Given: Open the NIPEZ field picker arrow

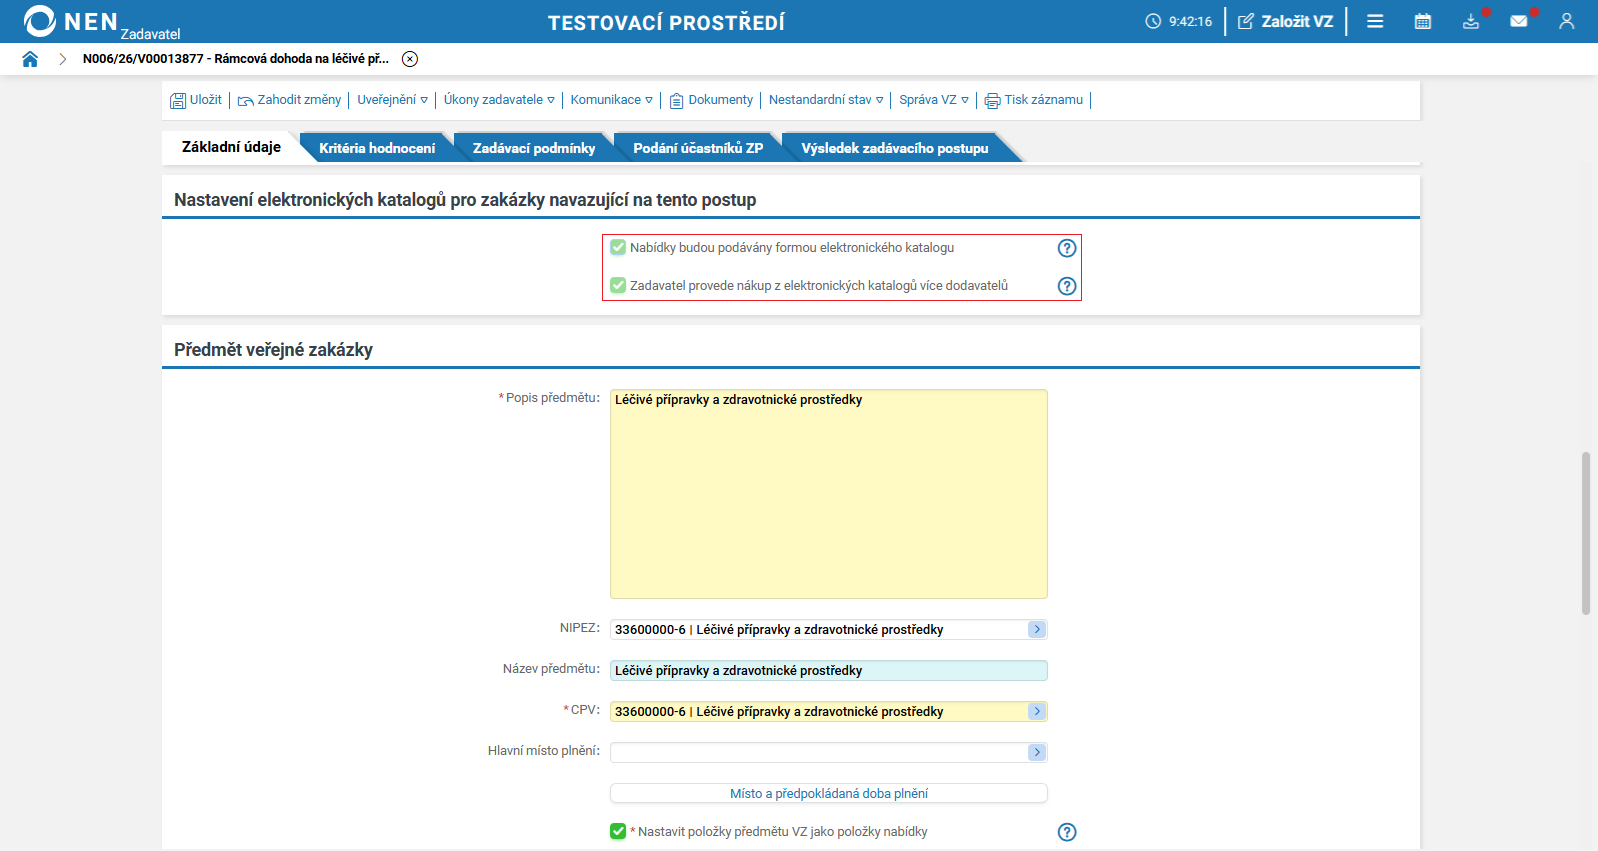Looking at the screenshot, I should (1037, 630).
